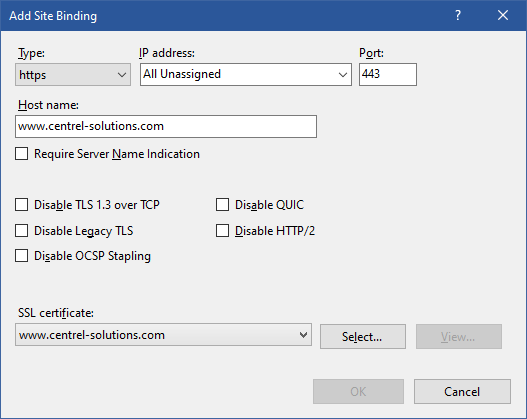527x419 pixels.
Task: Click the IP address field text All Unassigned
Action: coord(182,74)
